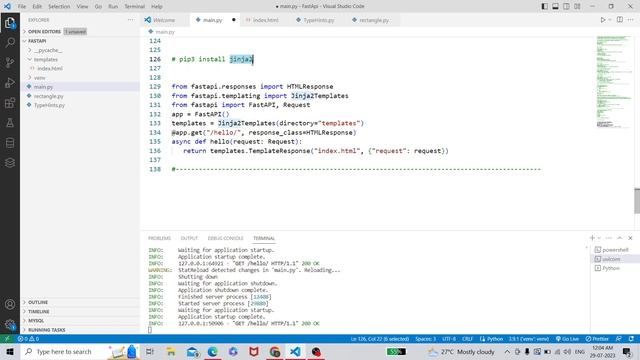
Task: Open the Database view in activity bar
Action: pos(10,142)
